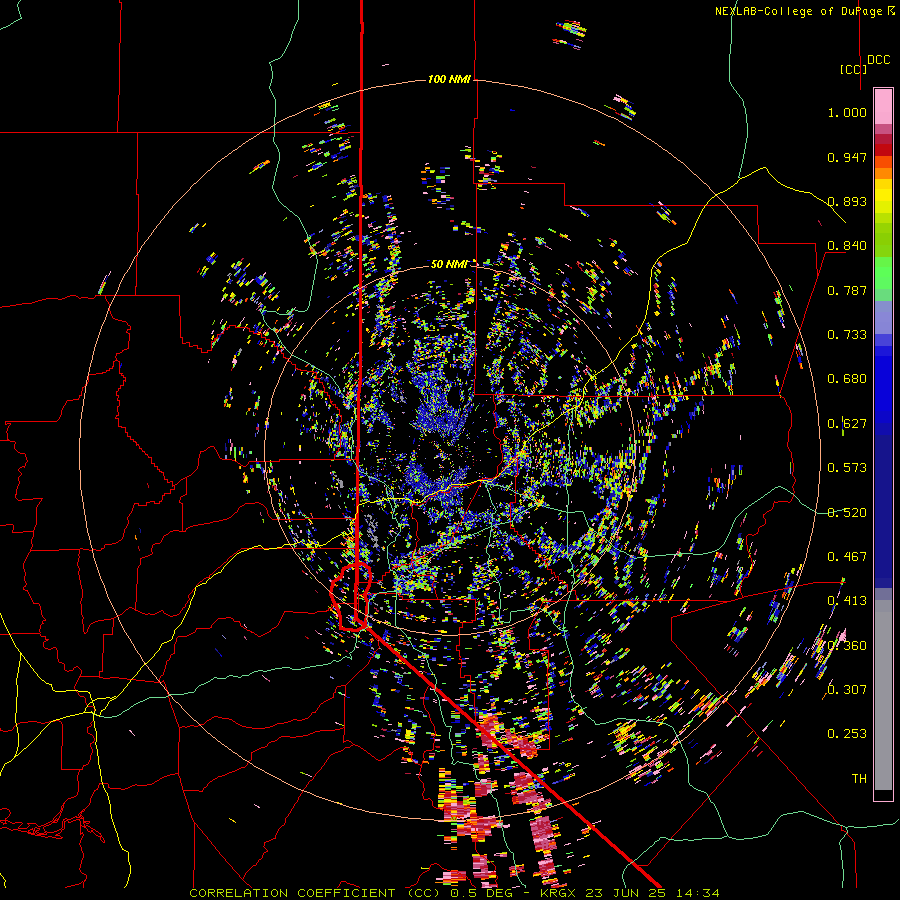
Task: Click the 0.627 color scale value
Action: click(847, 424)
